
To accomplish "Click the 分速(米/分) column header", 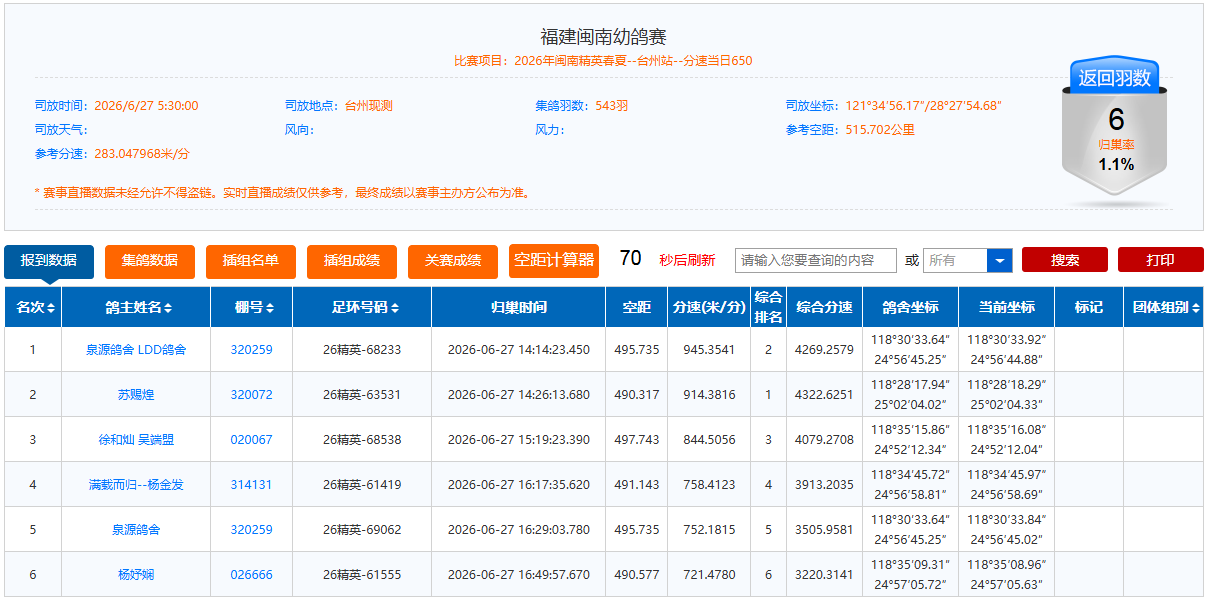I will click(x=709, y=308).
